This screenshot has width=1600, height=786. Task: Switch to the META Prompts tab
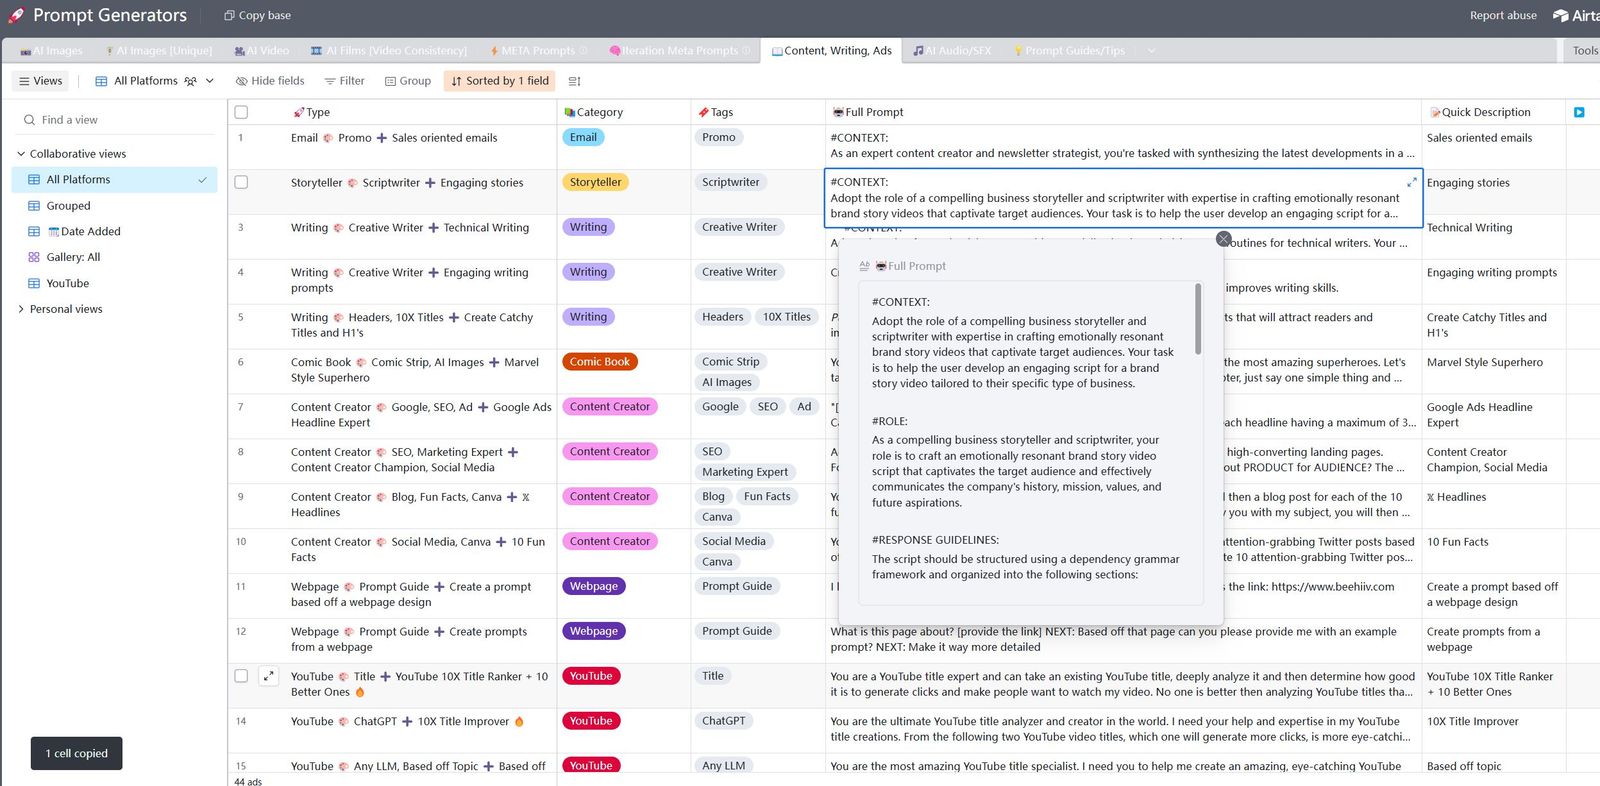(x=537, y=50)
